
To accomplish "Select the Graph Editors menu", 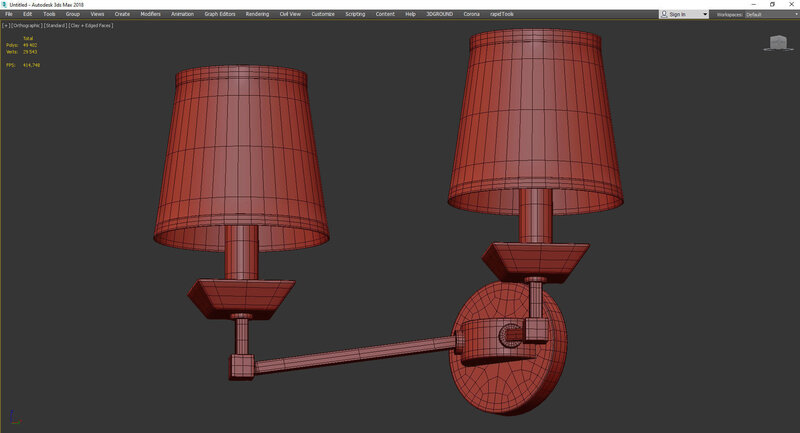I will coord(219,14).
